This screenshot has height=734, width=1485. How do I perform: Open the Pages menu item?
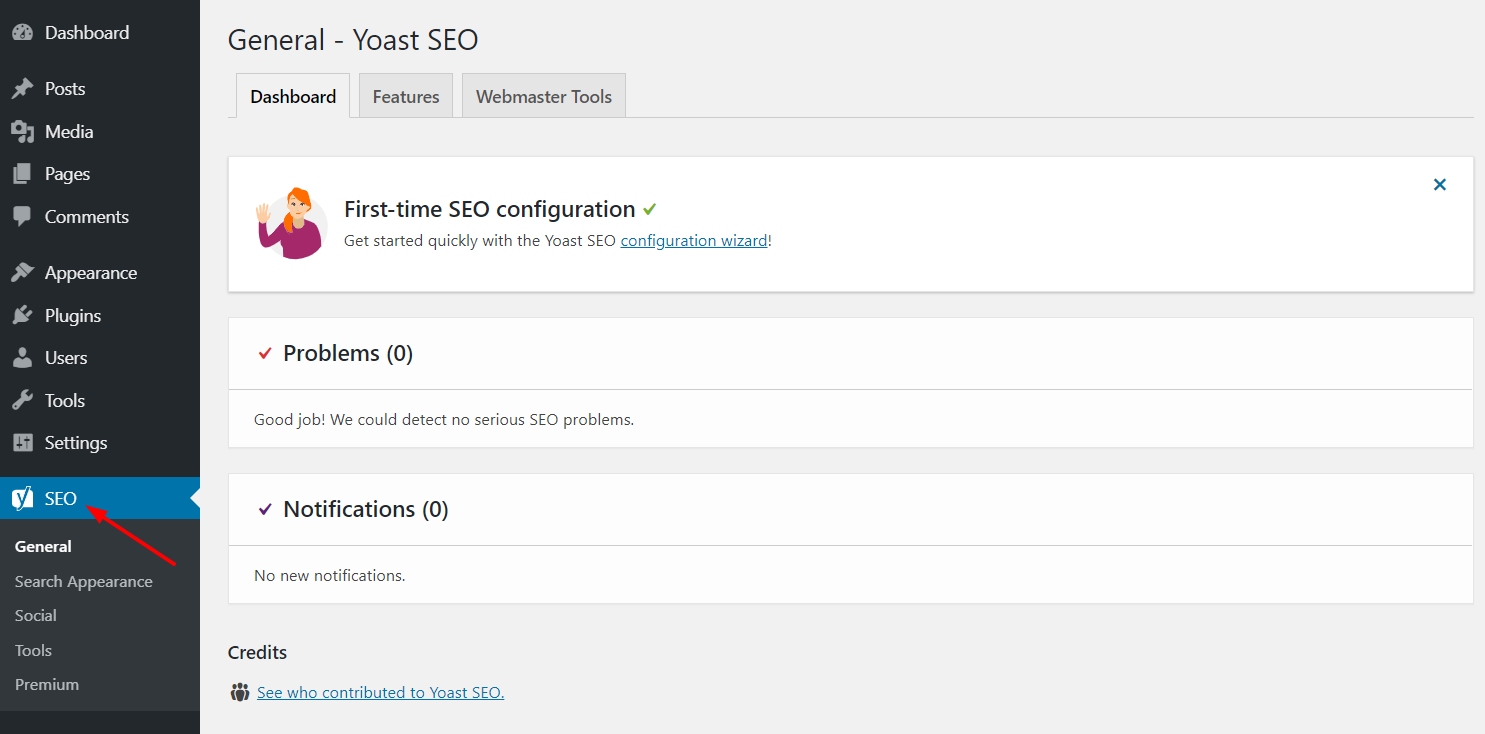point(100,174)
